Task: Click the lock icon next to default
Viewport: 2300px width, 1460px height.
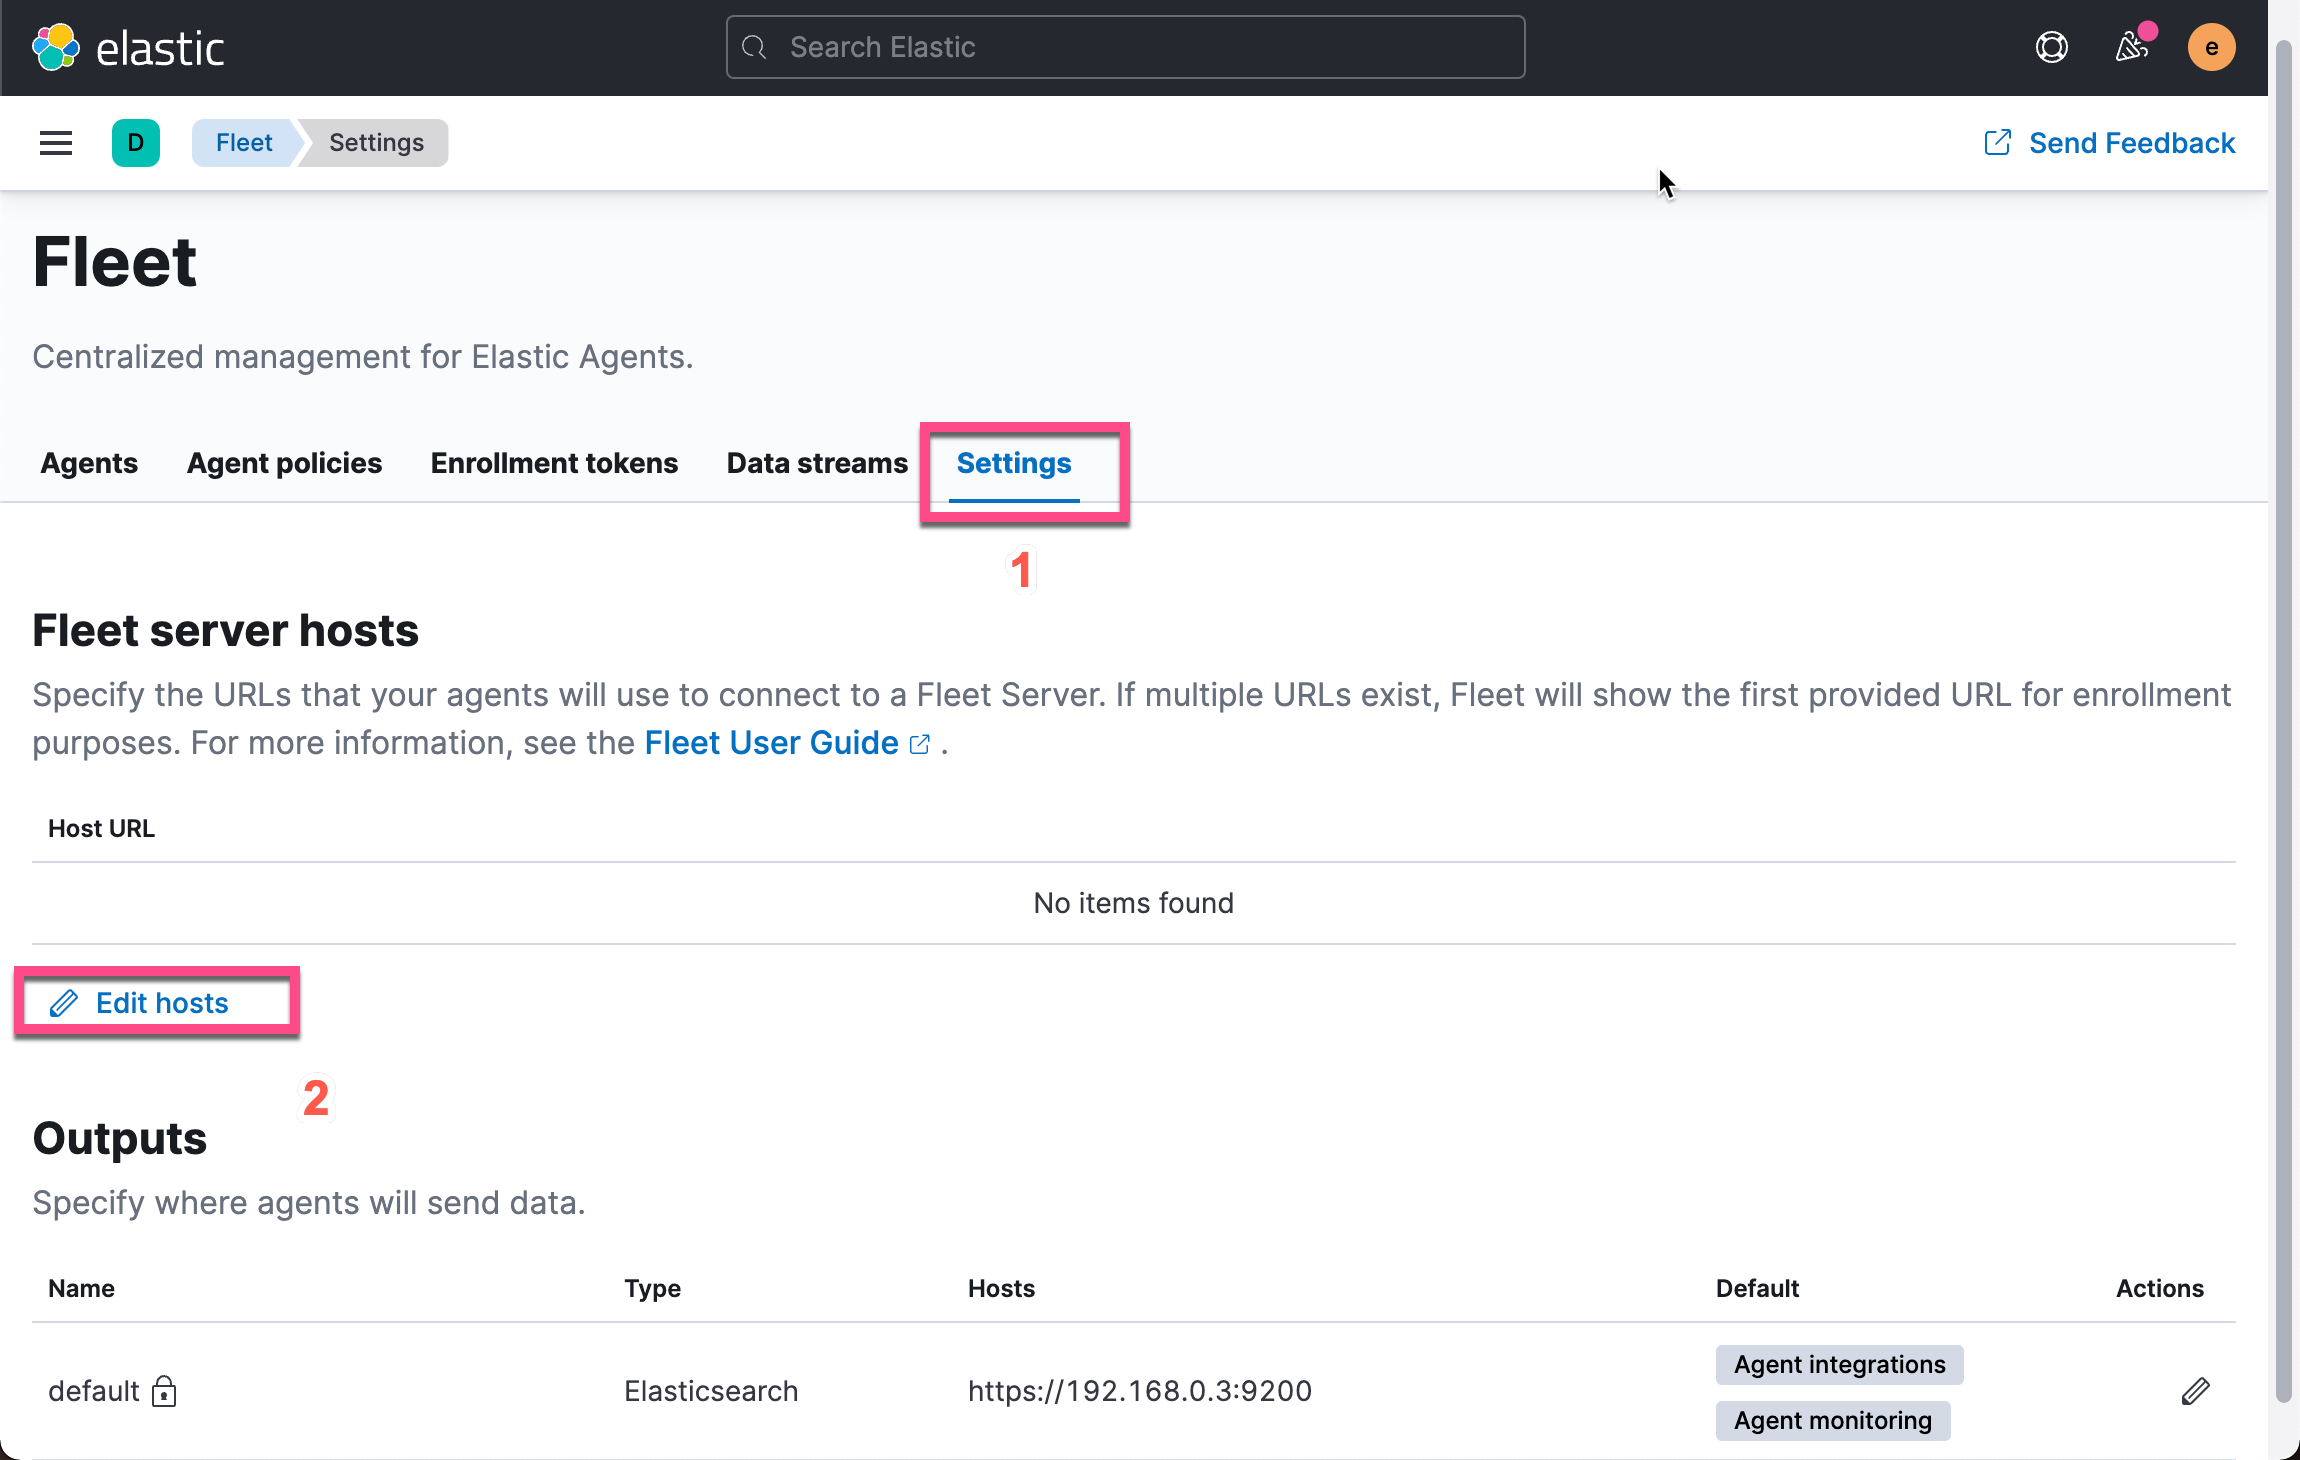Action: click(x=164, y=1391)
